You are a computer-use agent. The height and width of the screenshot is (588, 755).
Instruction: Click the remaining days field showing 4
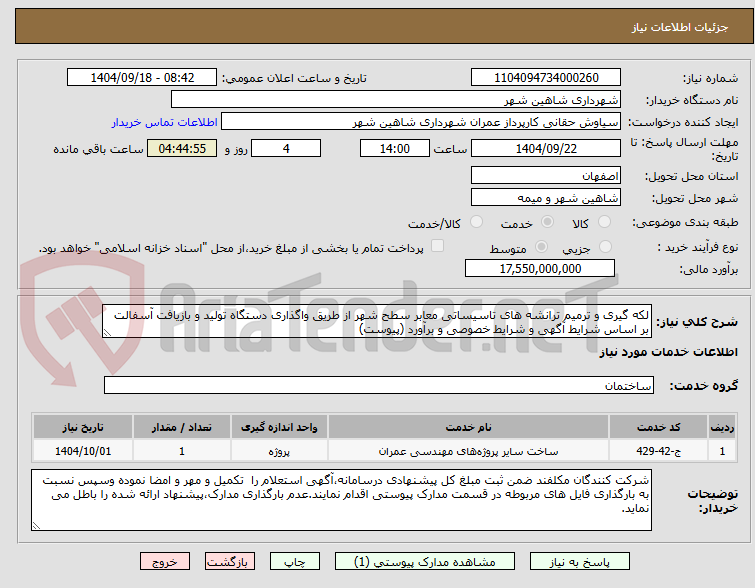tap(286, 148)
